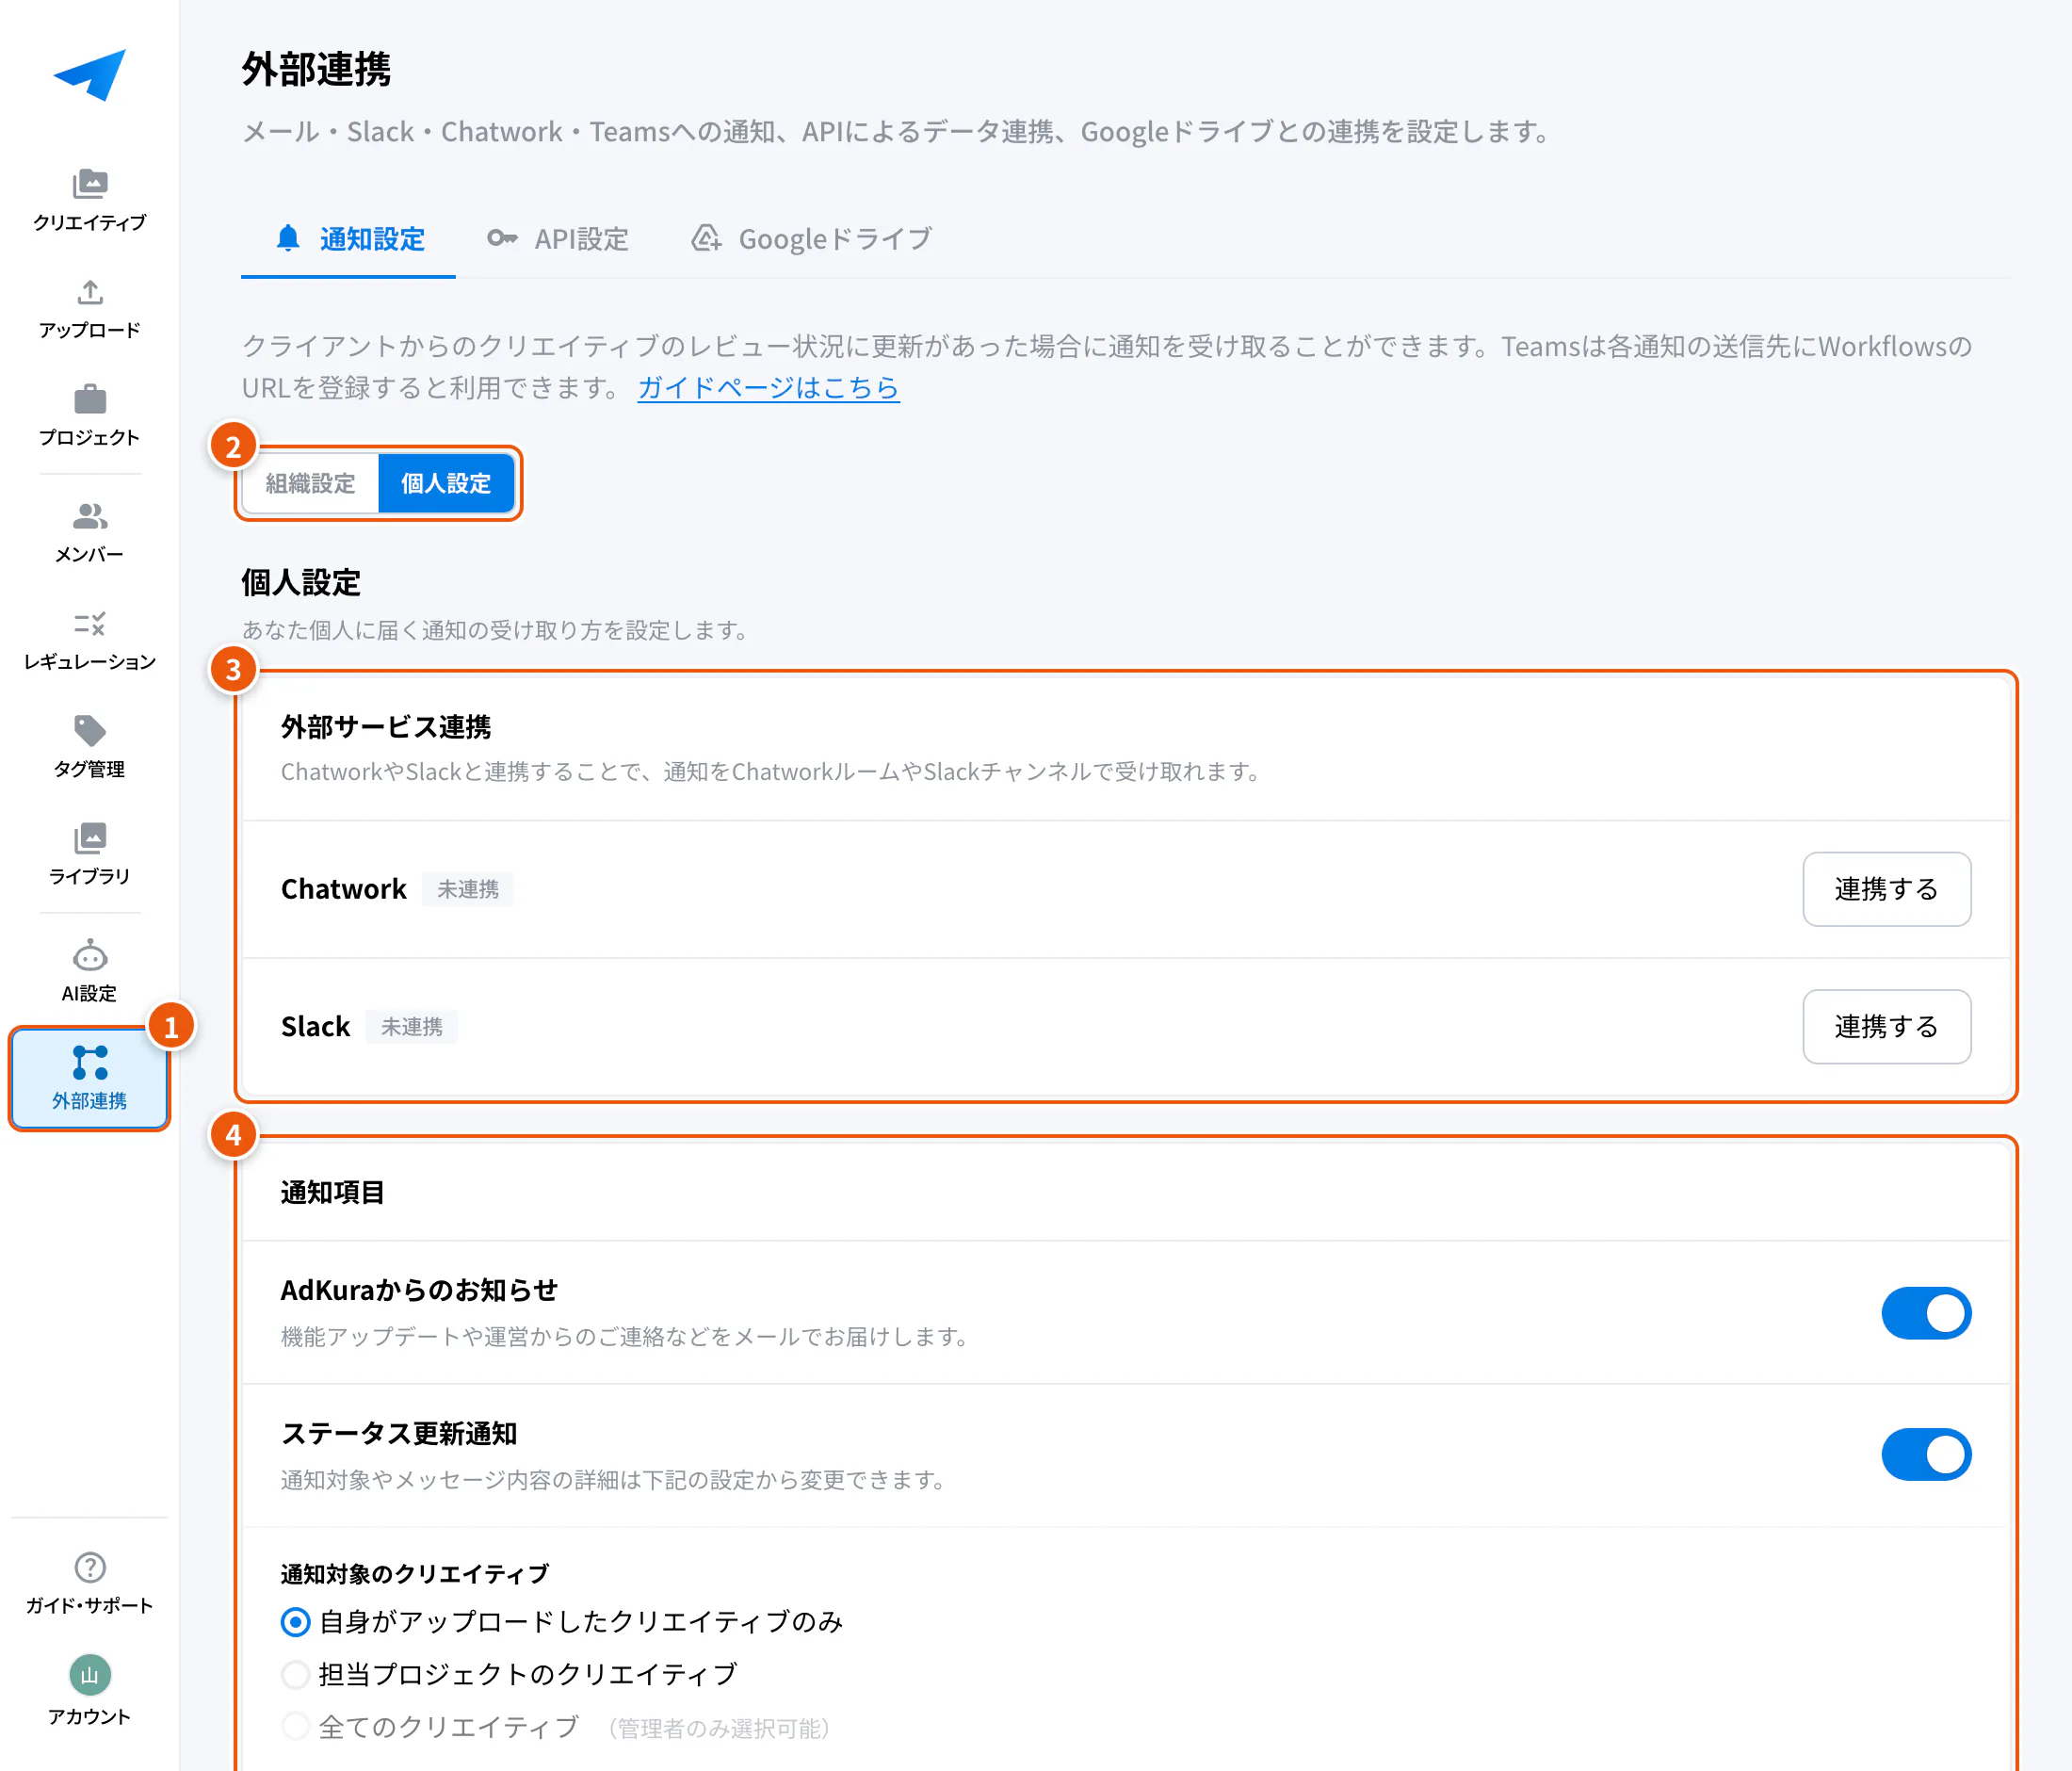Go to プロジェクト briefcase icon
Screen dimensions: 2072x1771
pos(89,398)
